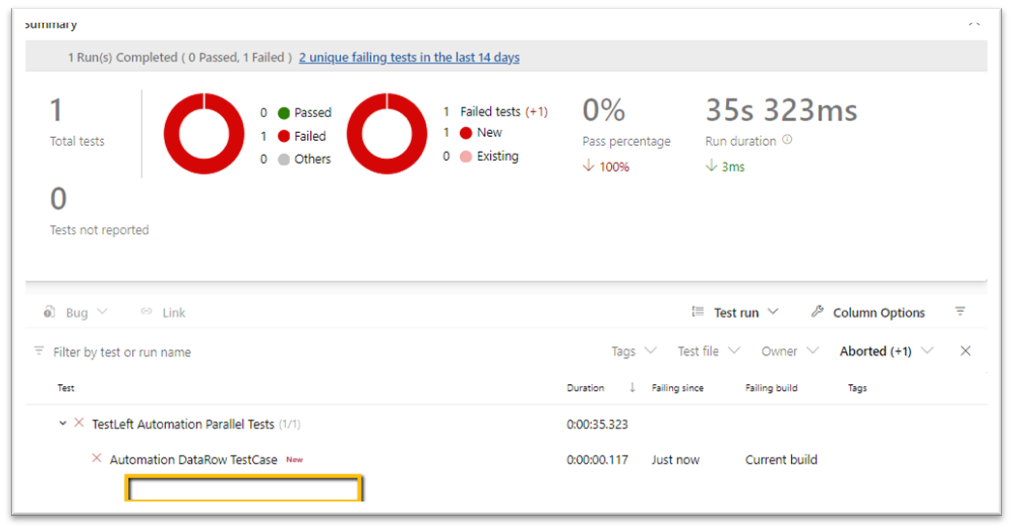1013x530 pixels.
Task: Click the run duration down-arrow 3ms indicator
Action: coord(725,166)
